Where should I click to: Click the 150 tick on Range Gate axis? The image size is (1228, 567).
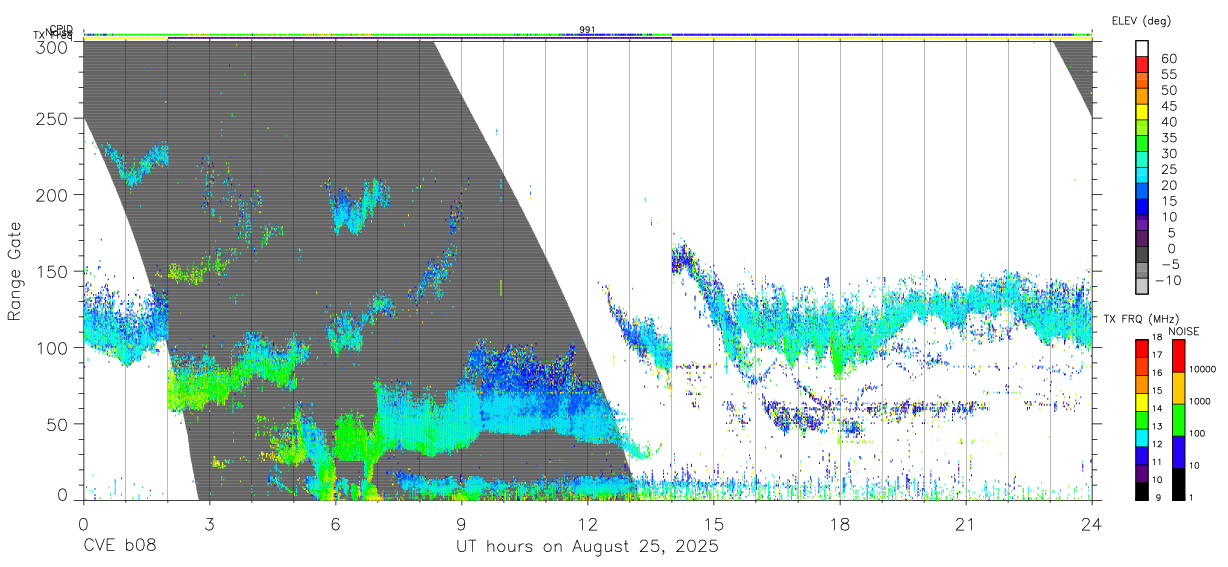(52, 271)
